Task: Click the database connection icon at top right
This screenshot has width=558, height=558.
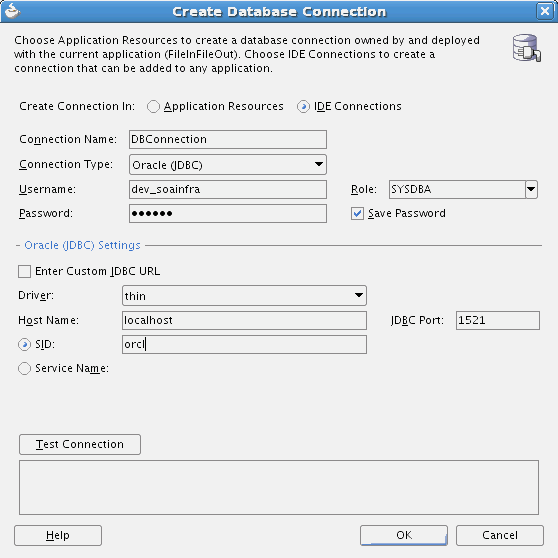Action: coord(527,48)
